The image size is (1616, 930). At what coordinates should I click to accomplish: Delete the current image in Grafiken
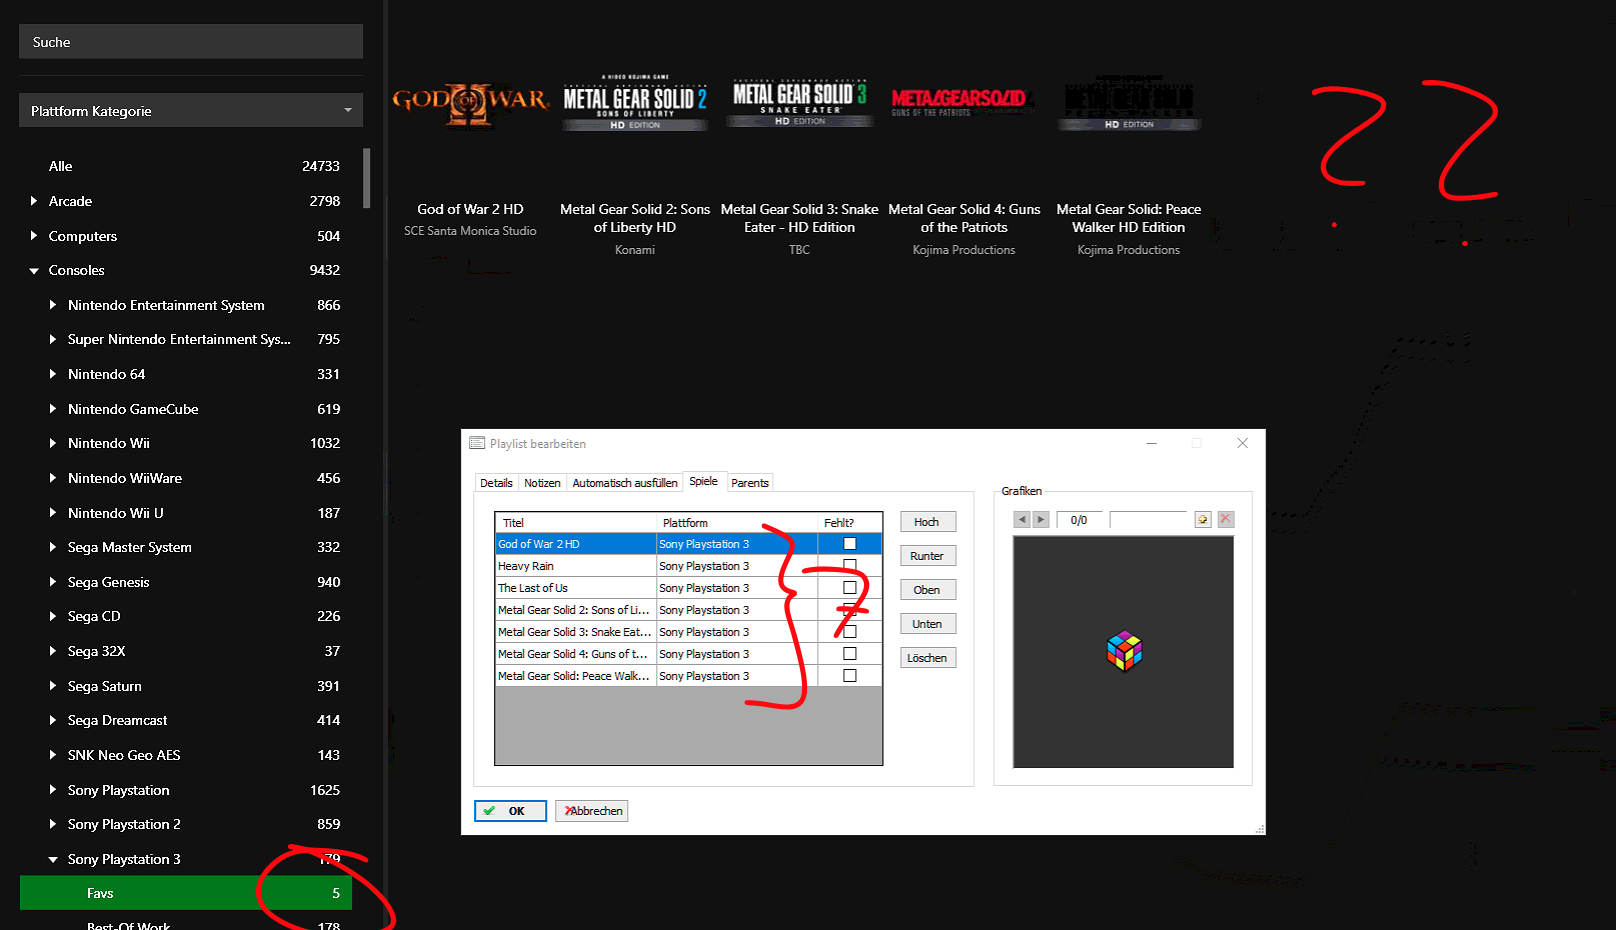[1226, 520]
